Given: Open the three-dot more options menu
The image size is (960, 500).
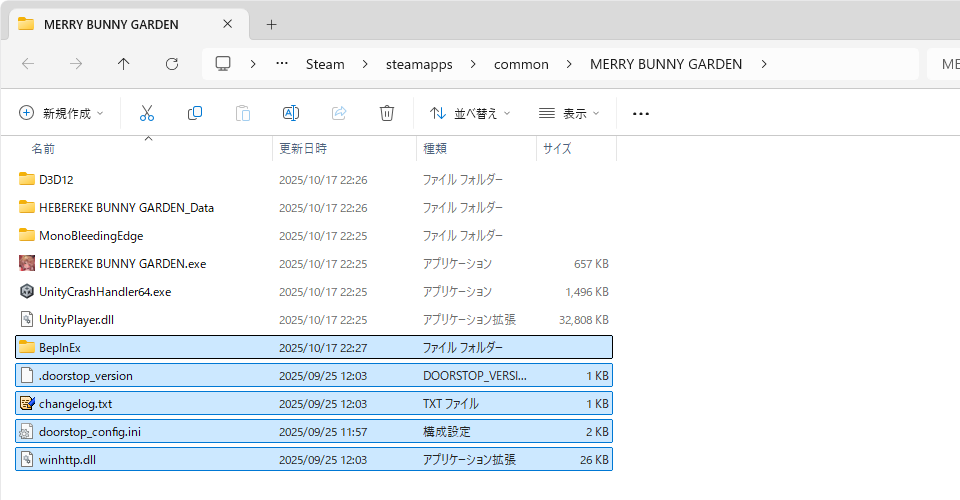Looking at the screenshot, I should [641, 114].
